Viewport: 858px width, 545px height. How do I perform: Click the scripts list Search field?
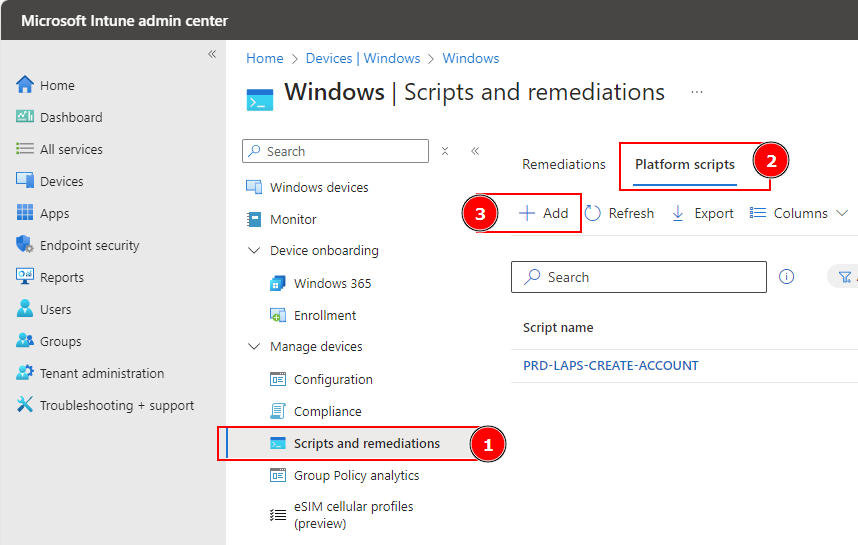(x=639, y=277)
